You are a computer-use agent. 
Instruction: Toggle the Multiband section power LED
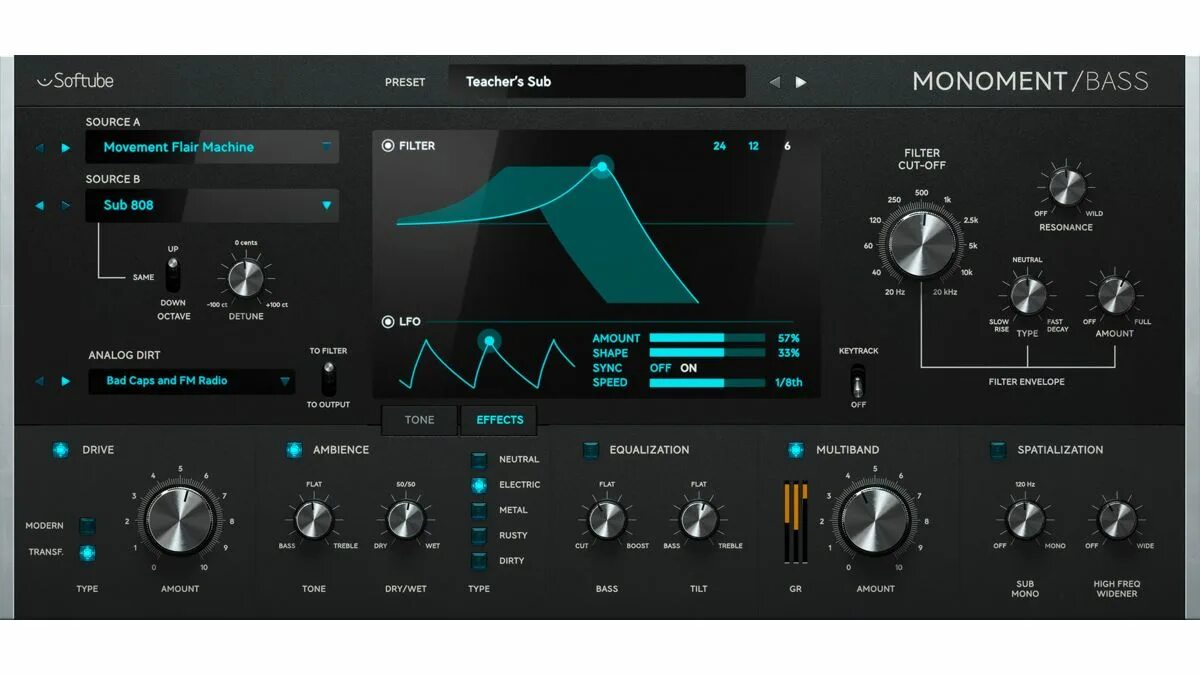[x=796, y=450]
